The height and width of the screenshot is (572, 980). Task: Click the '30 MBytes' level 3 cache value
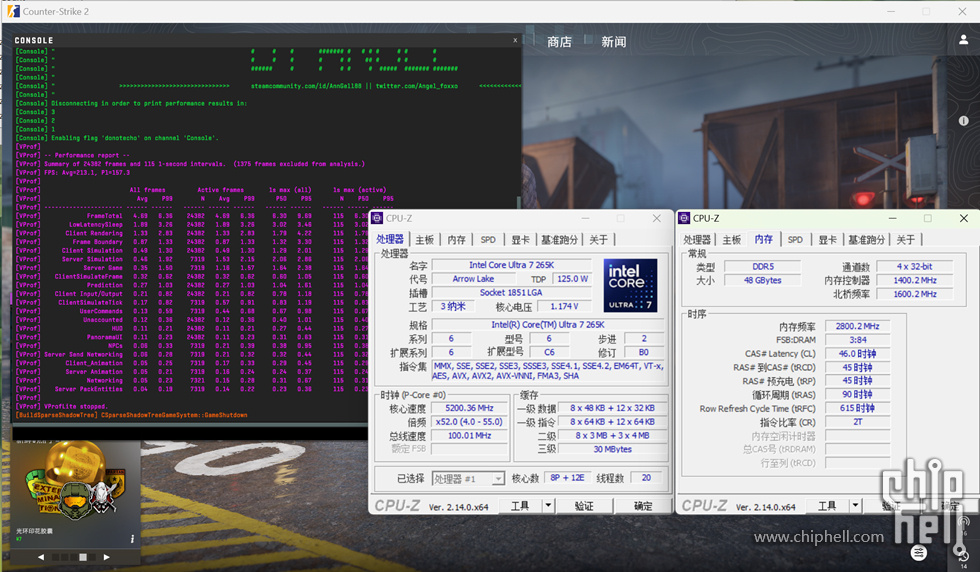point(612,449)
